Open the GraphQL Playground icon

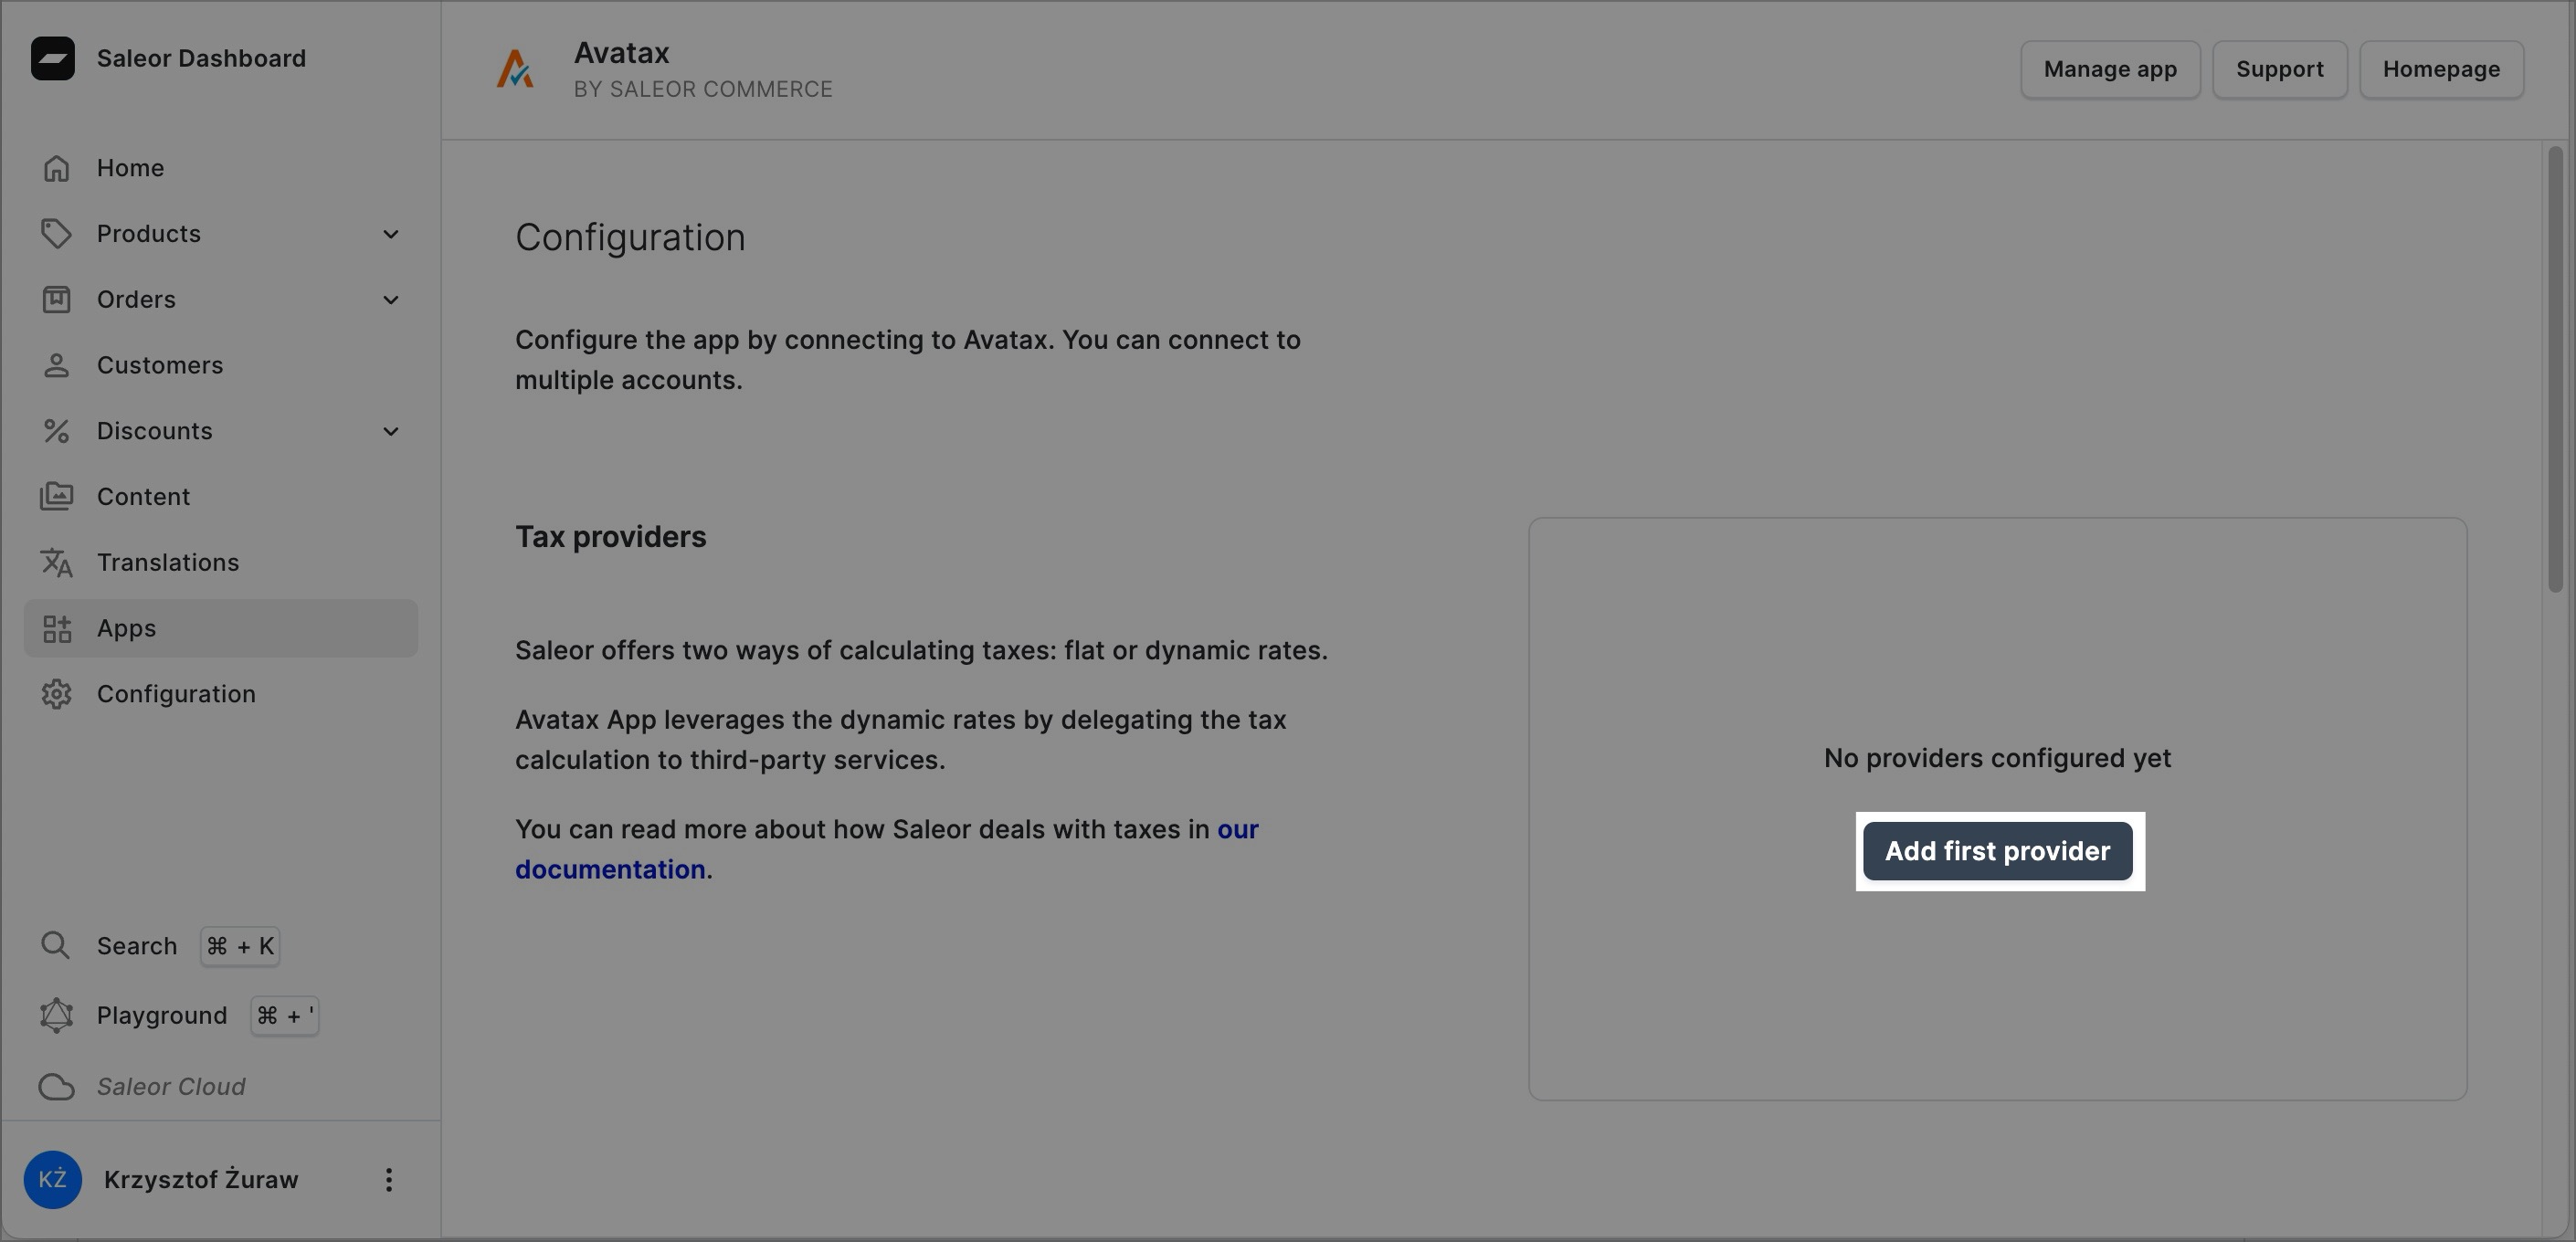56,1015
